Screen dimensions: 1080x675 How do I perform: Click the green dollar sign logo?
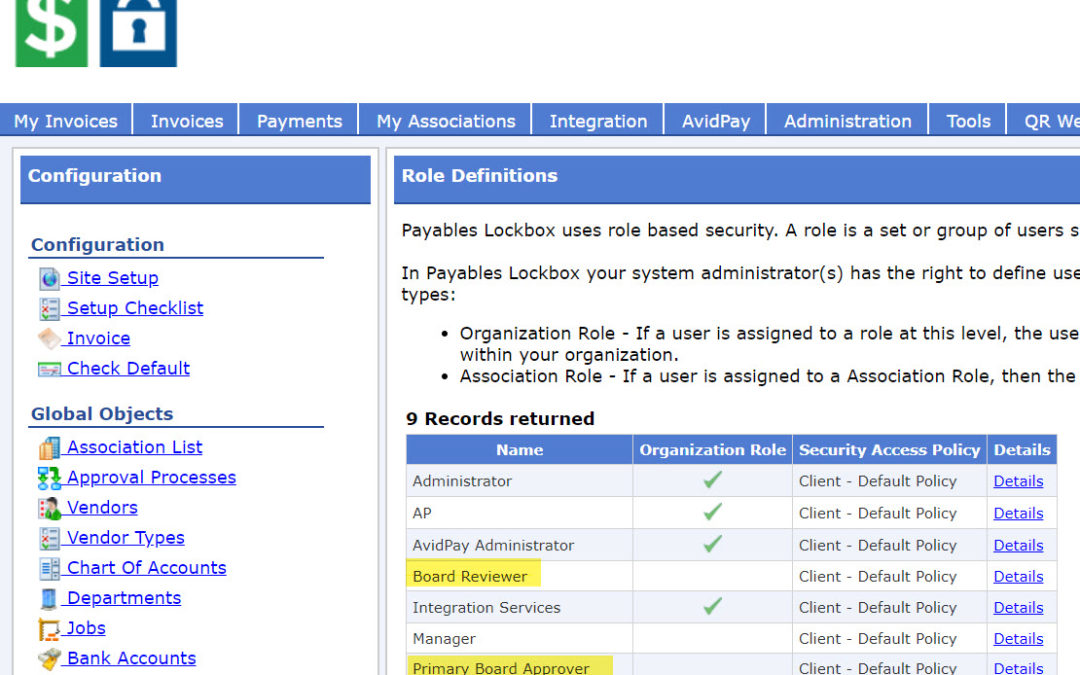click(x=51, y=32)
